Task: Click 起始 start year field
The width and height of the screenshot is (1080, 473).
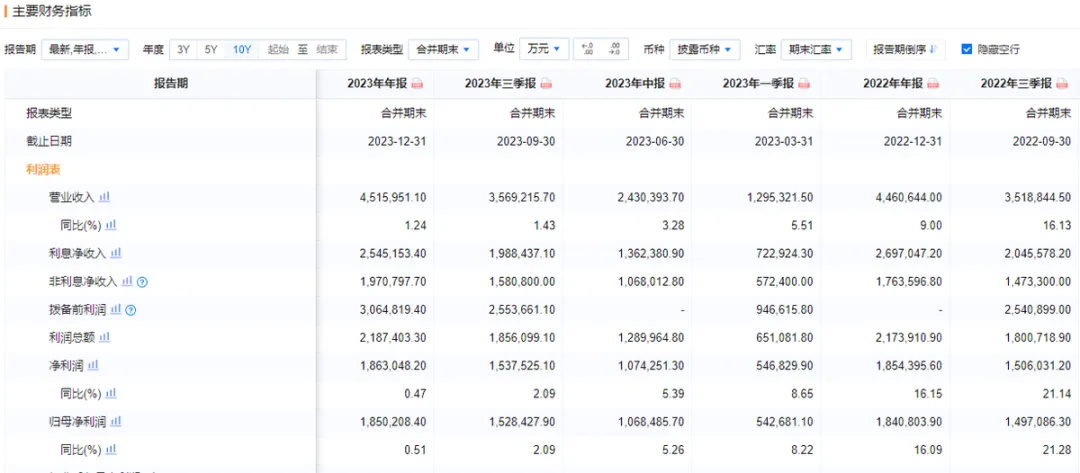Action: pos(278,49)
